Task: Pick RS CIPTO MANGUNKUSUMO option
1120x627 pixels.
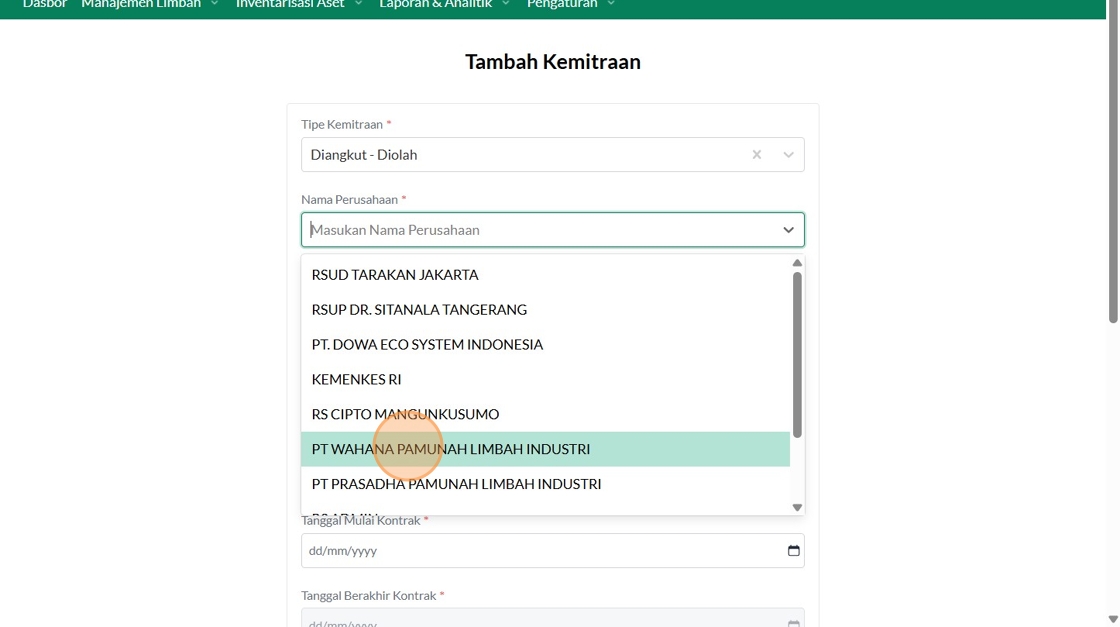Action: (545, 414)
